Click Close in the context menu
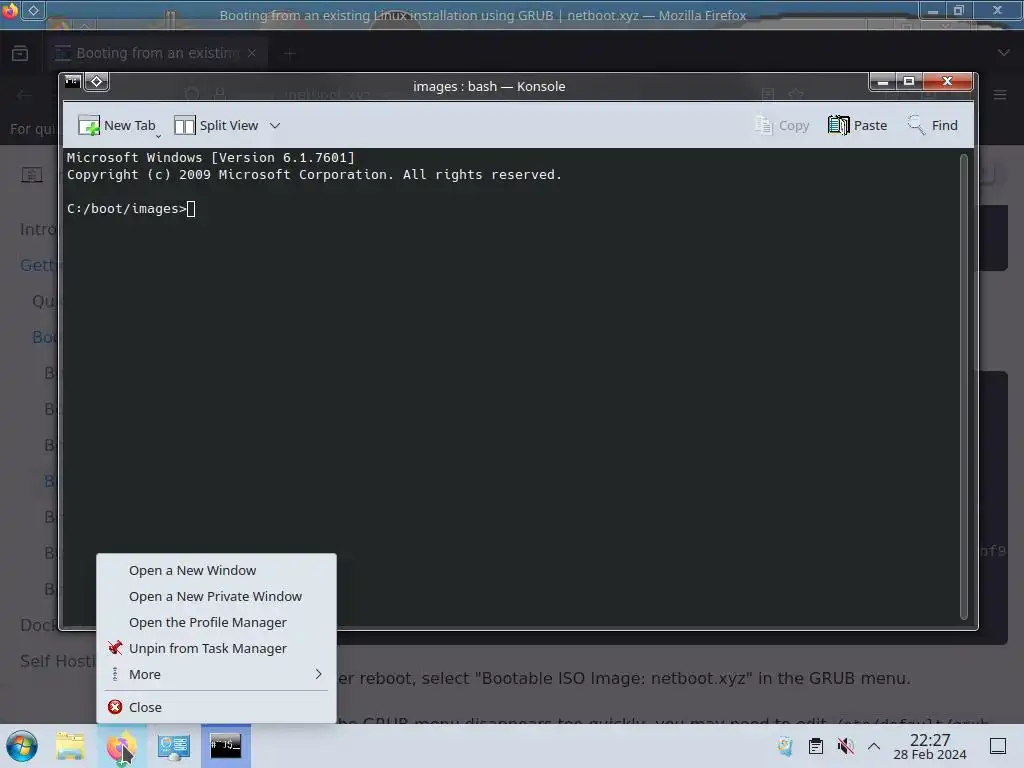This screenshot has width=1024, height=768. coord(216,707)
